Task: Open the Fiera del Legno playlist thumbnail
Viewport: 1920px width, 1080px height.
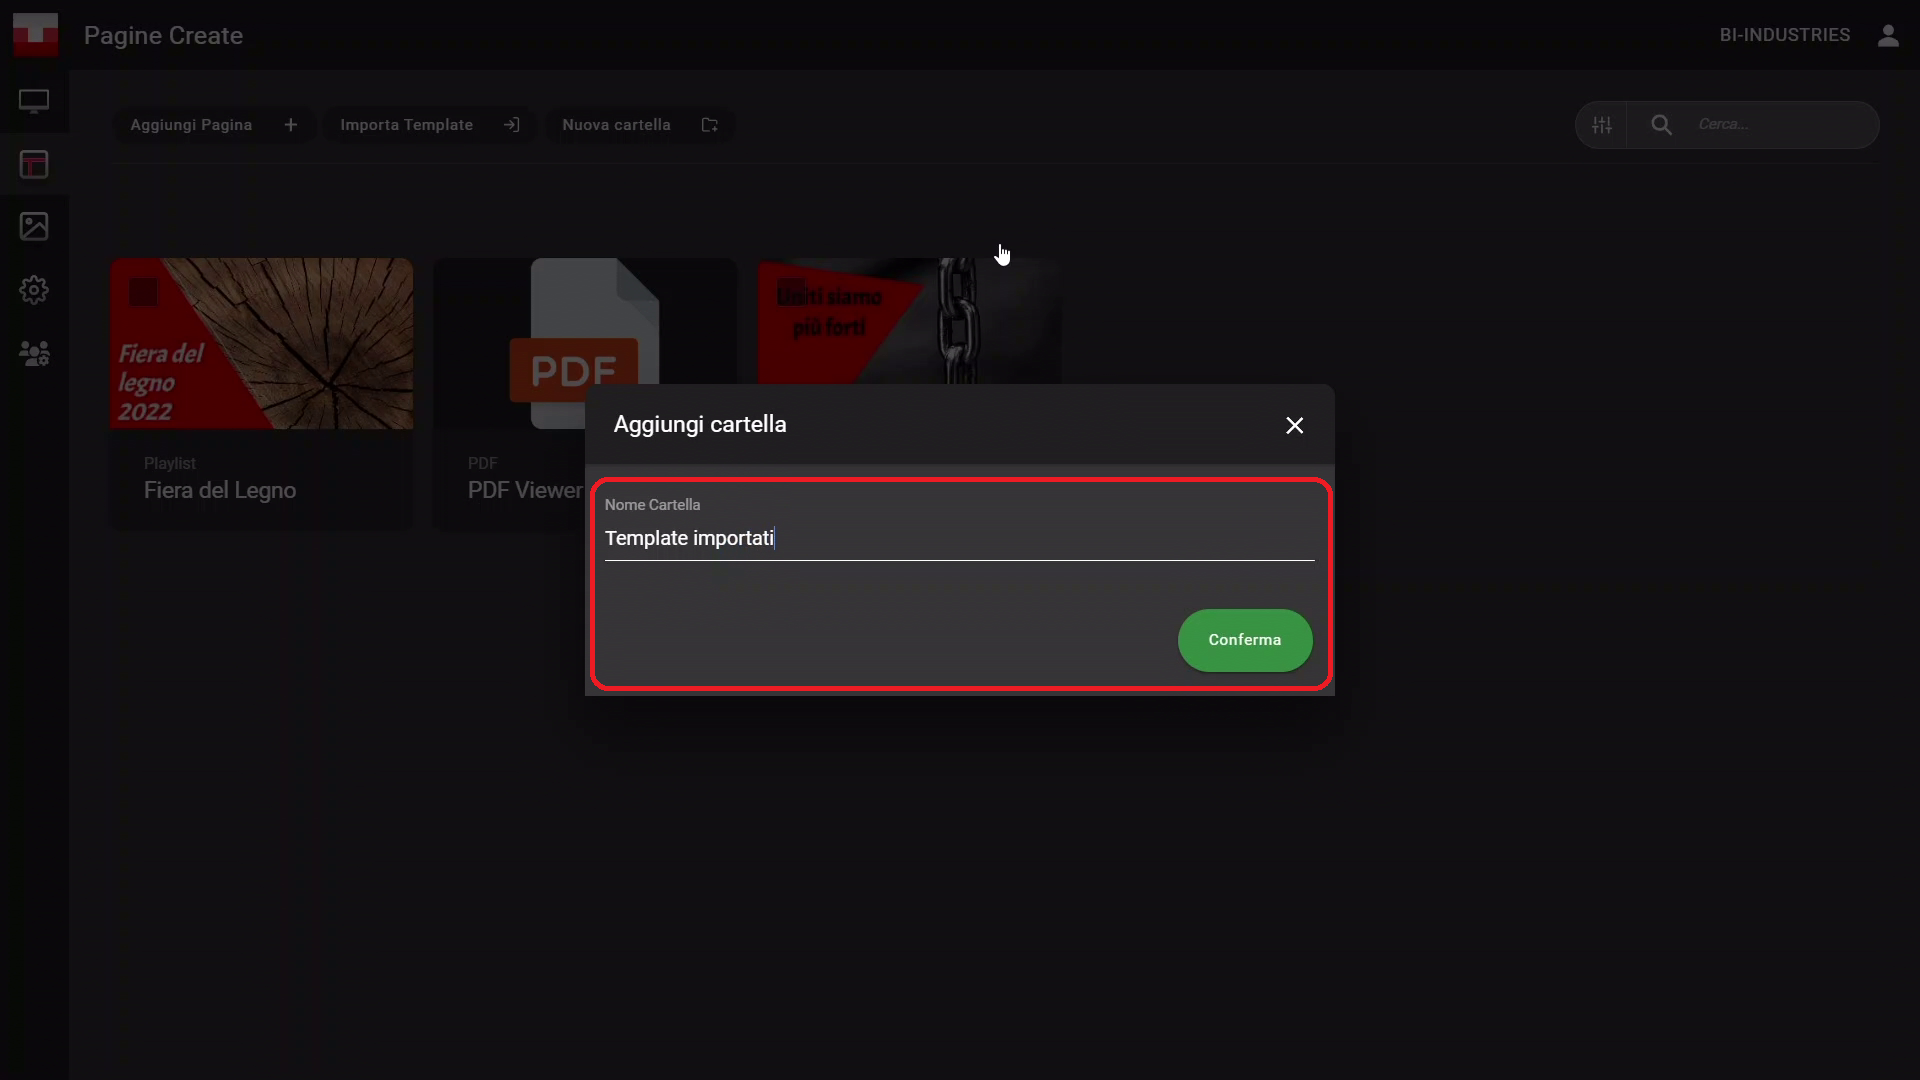Action: coord(261,344)
